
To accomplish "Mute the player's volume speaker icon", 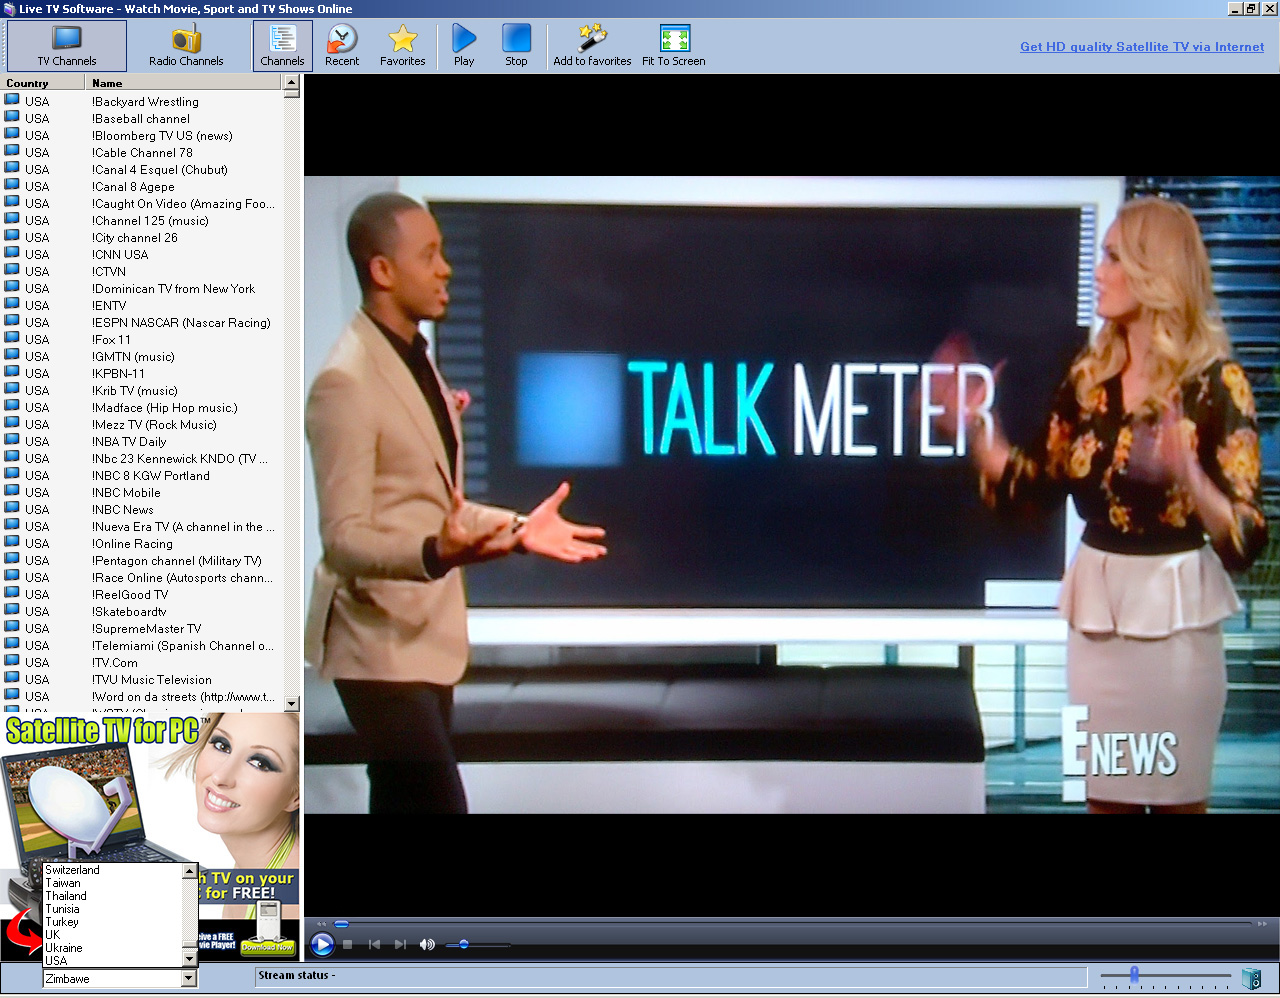I will pos(427,944).
